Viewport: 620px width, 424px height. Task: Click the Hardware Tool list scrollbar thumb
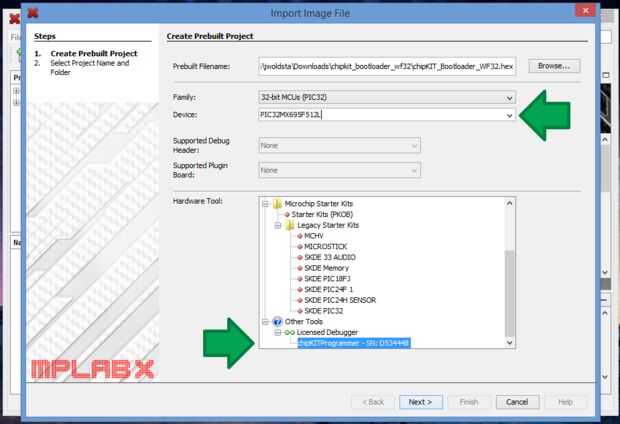(509, 293)
